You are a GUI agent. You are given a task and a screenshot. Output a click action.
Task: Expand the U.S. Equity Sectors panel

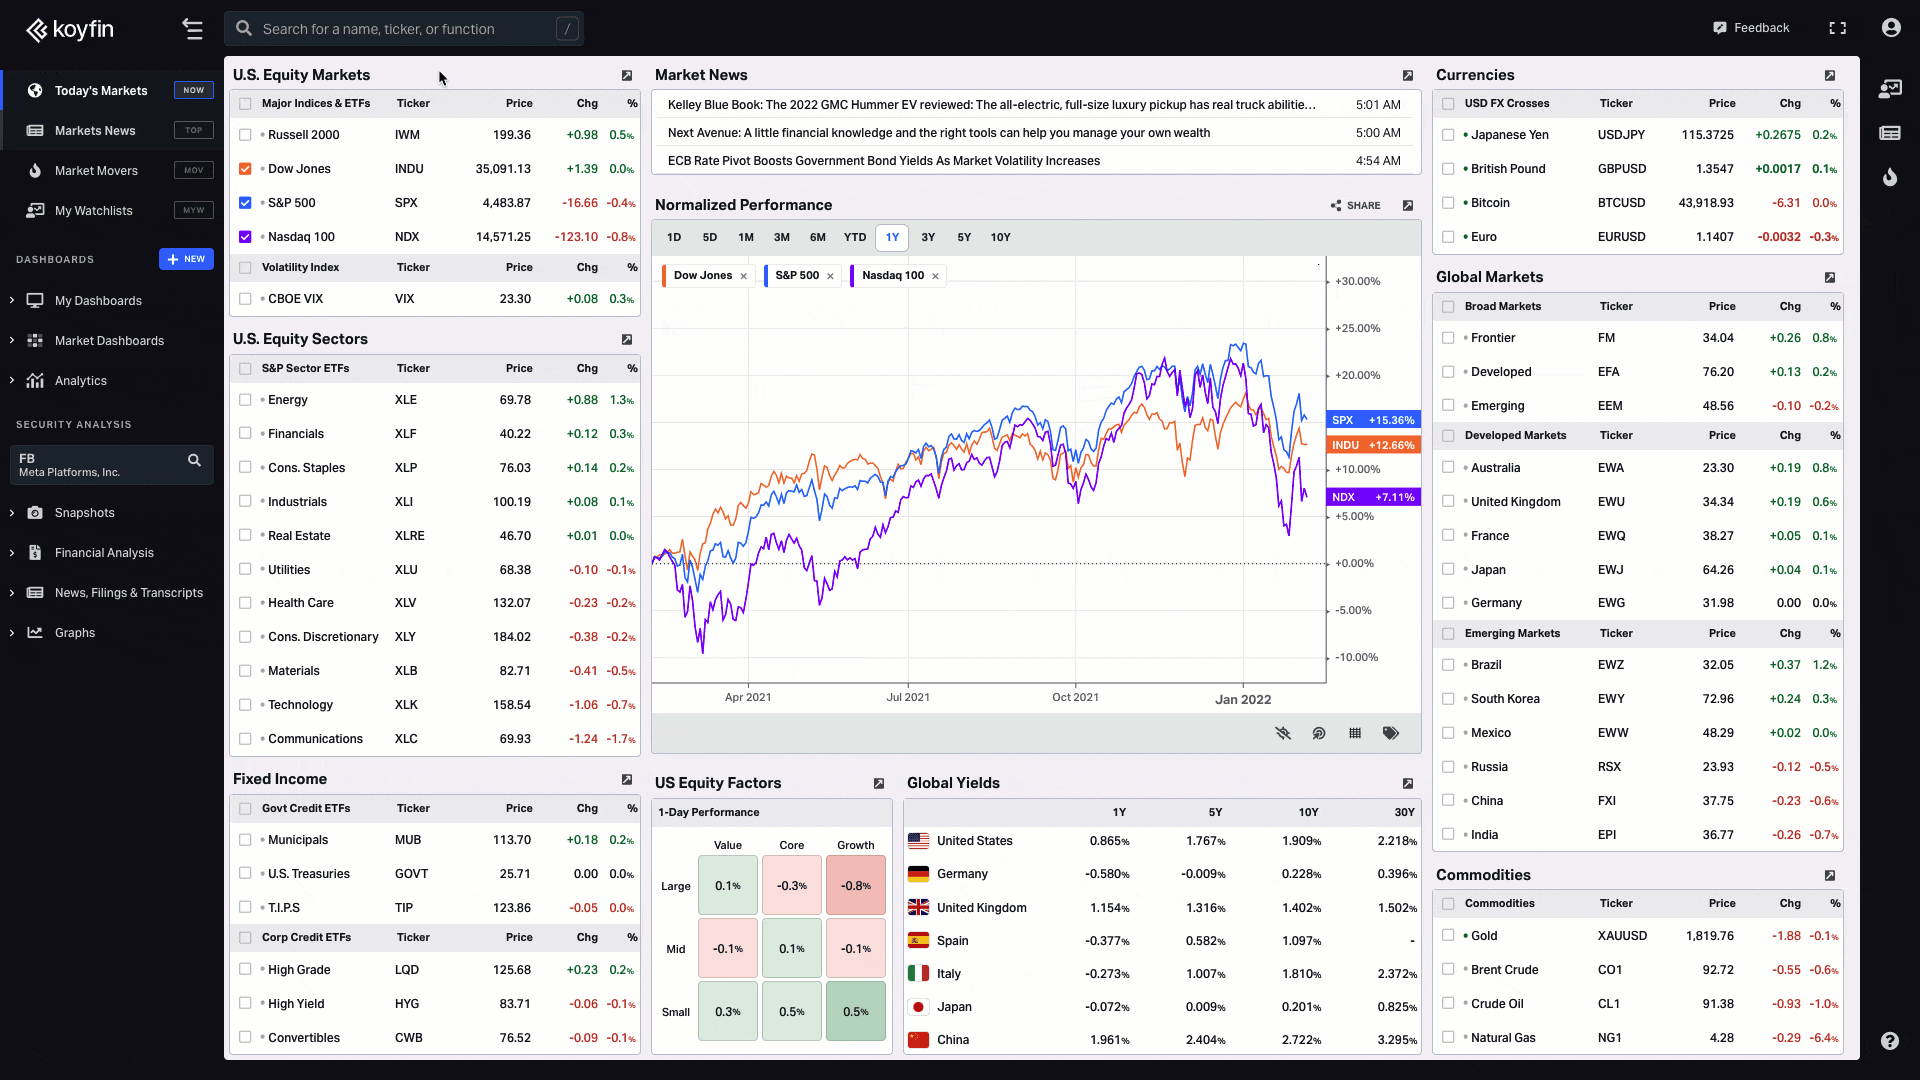(x=628, y=339)
